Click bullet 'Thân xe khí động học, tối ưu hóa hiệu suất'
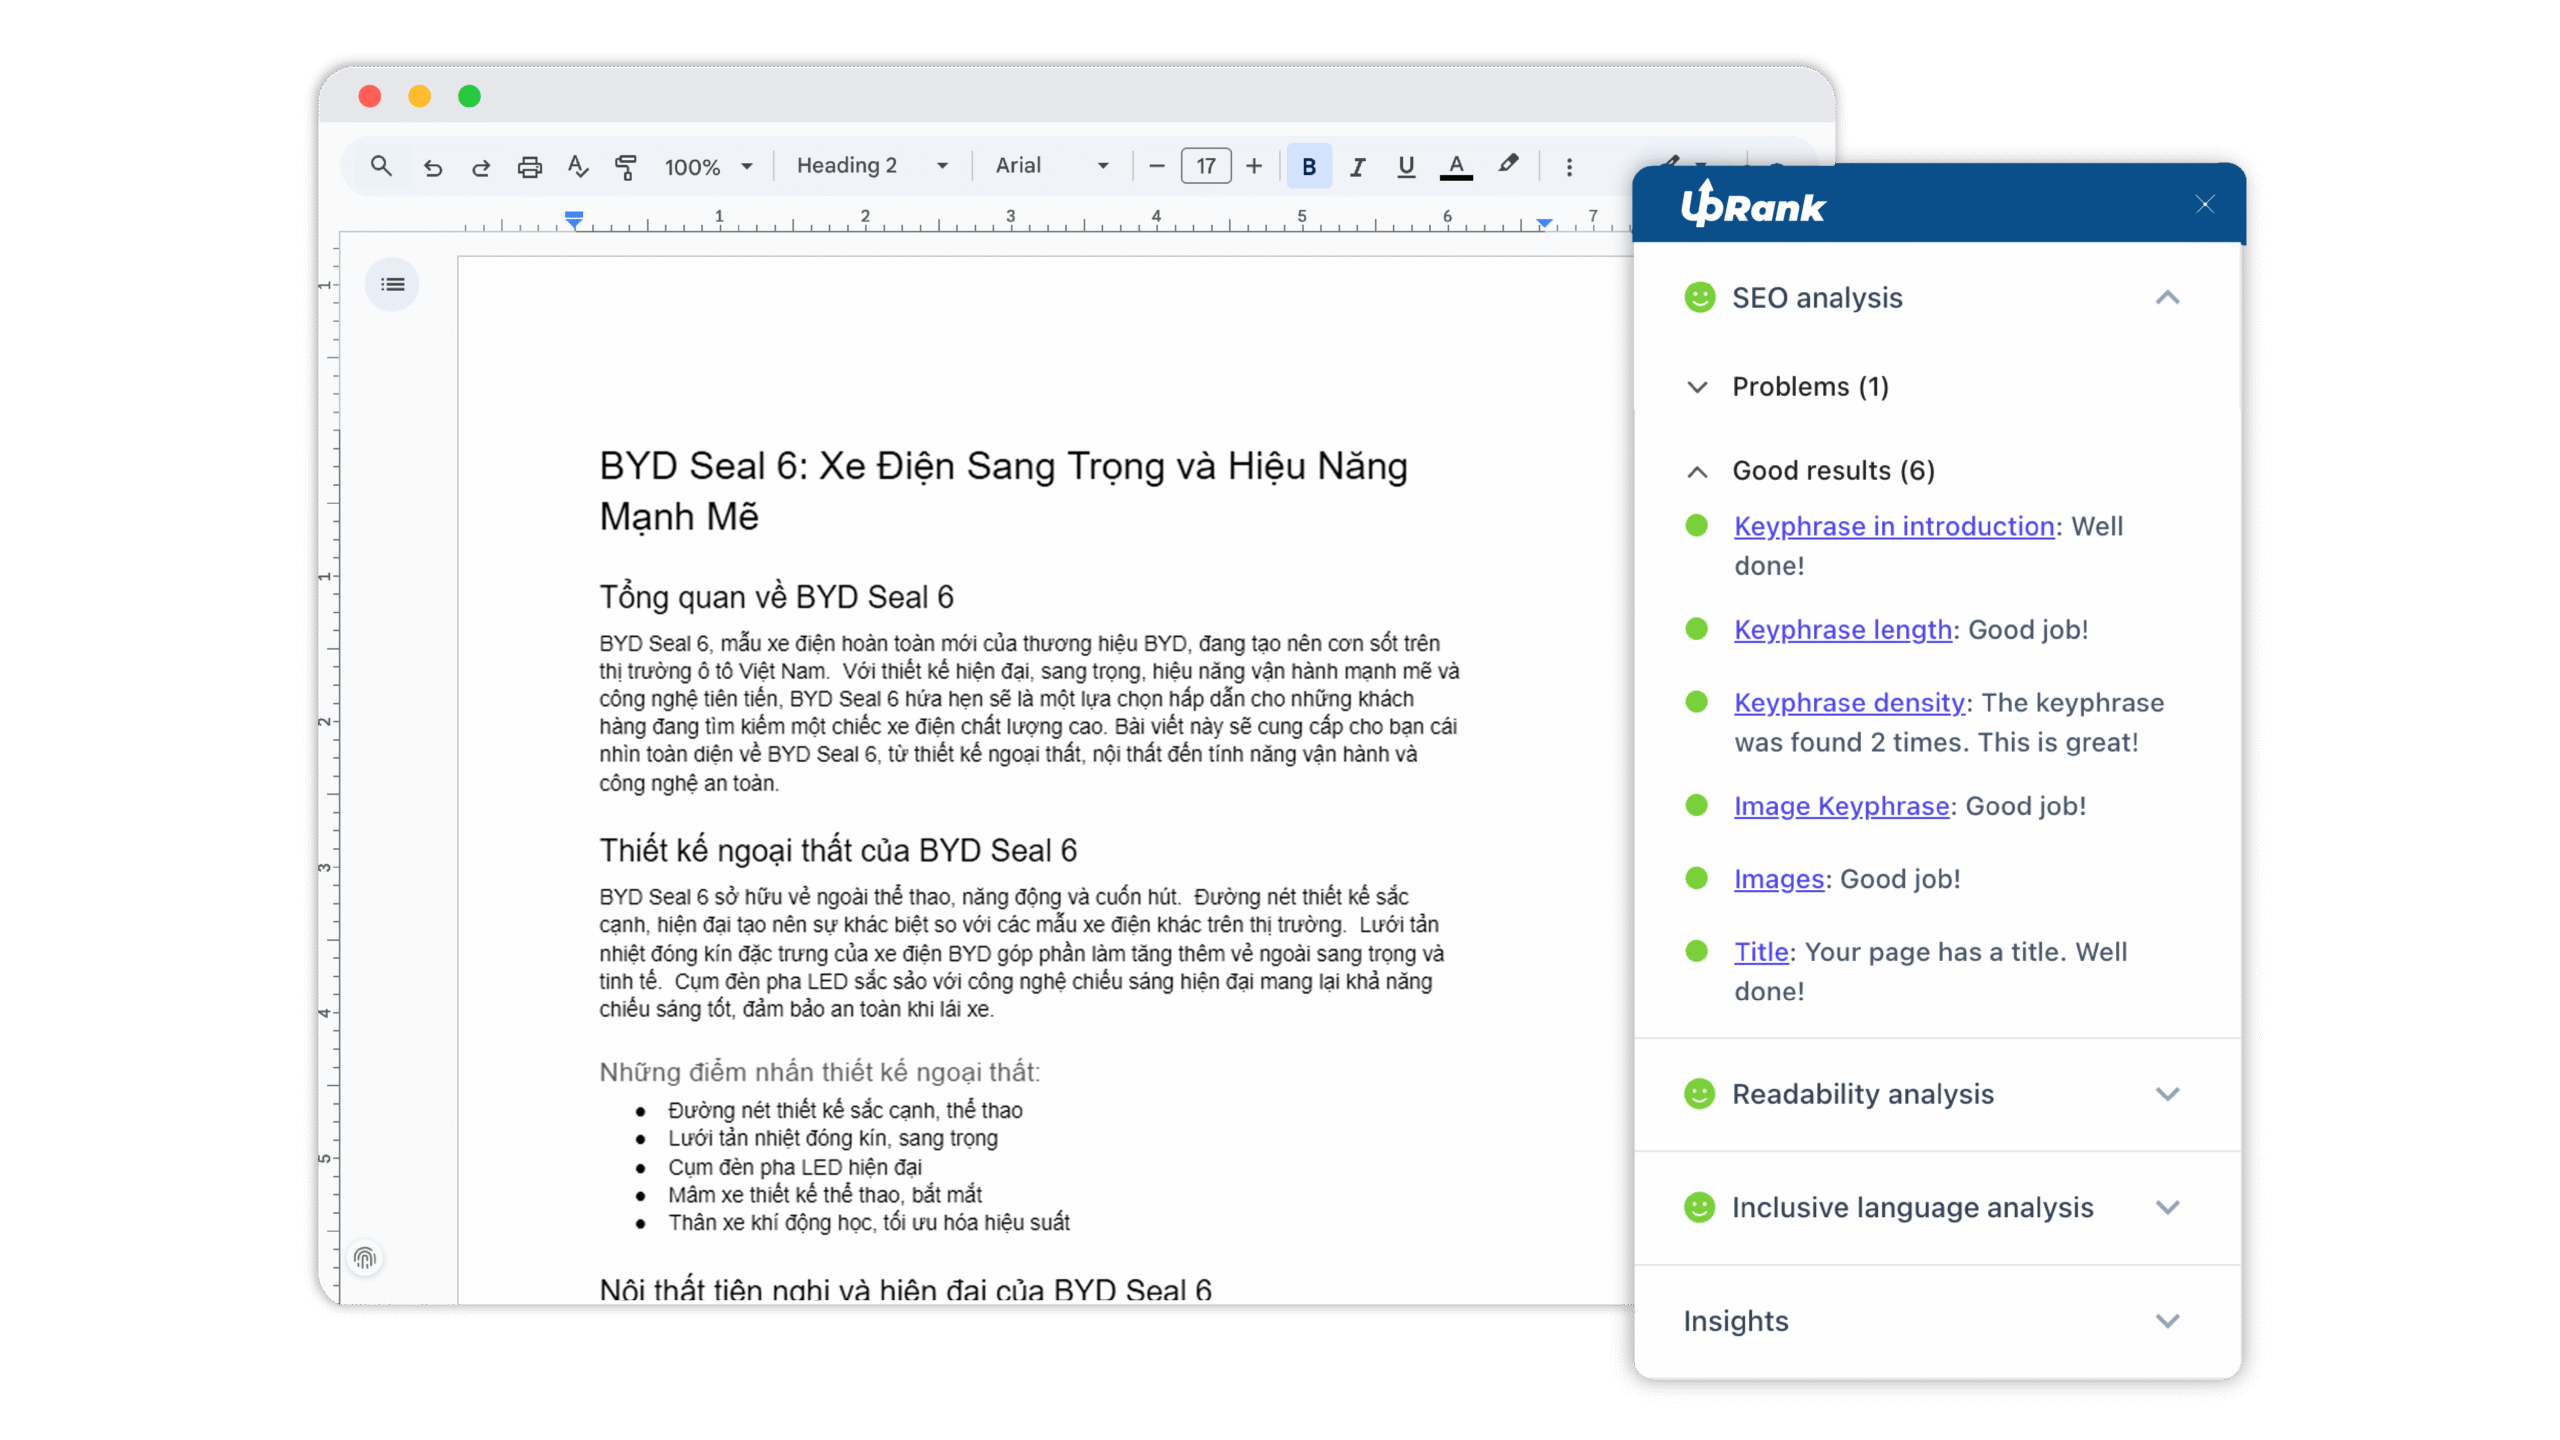 tap(869, 1223)
